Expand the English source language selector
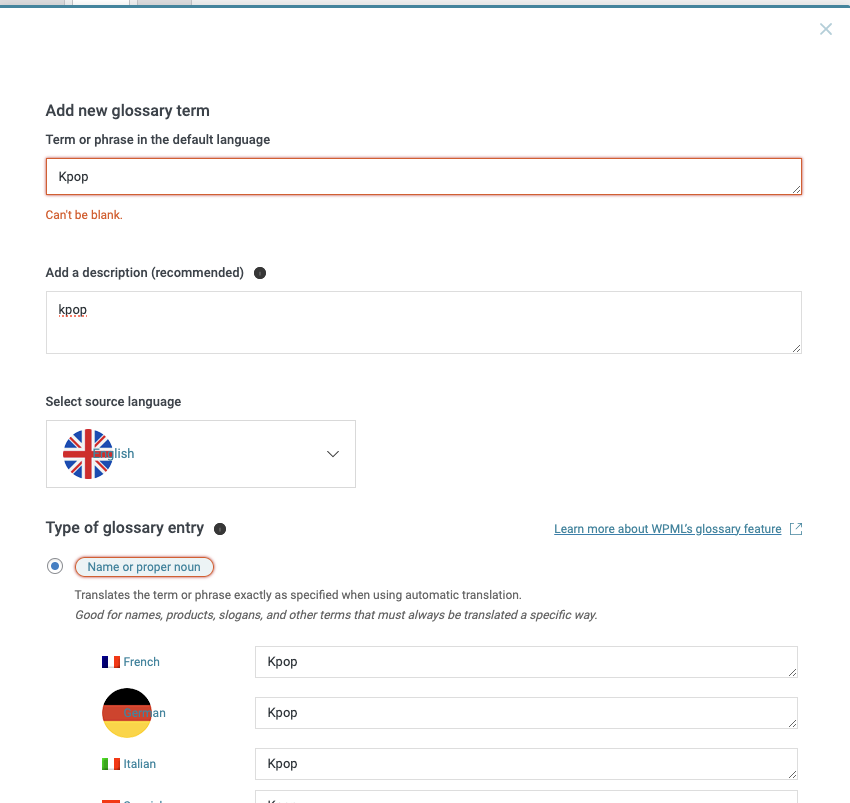 (201, 454)
